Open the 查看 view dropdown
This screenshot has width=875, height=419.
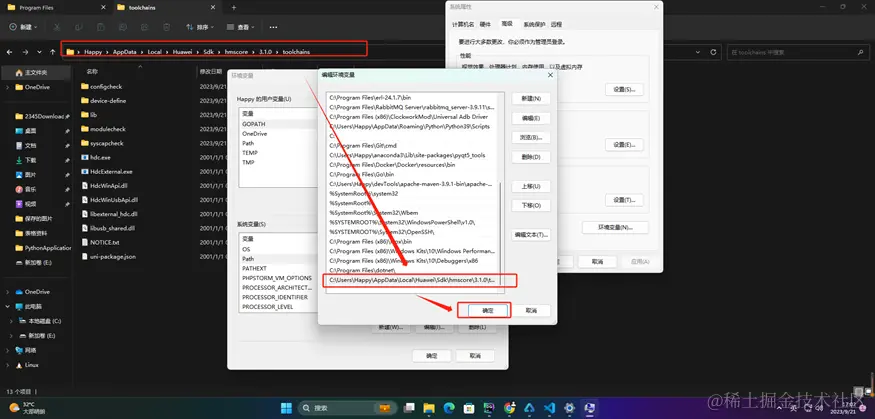[x=241, y=27]
